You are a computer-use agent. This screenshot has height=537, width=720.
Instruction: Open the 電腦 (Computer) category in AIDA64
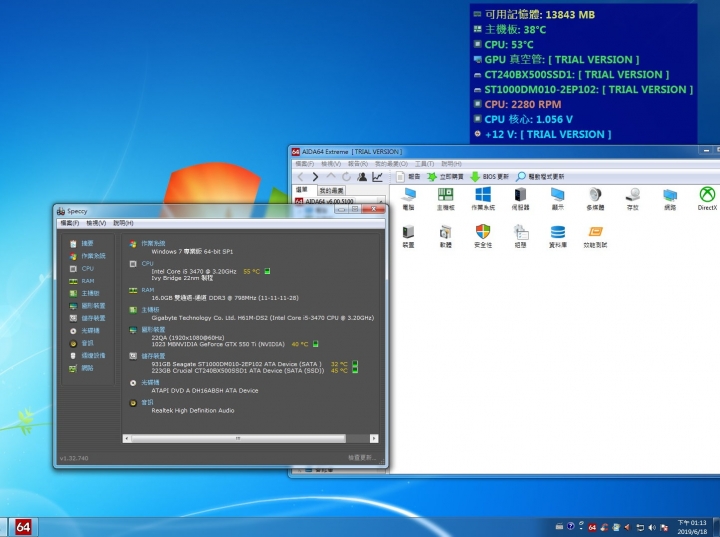coord(408,198)
